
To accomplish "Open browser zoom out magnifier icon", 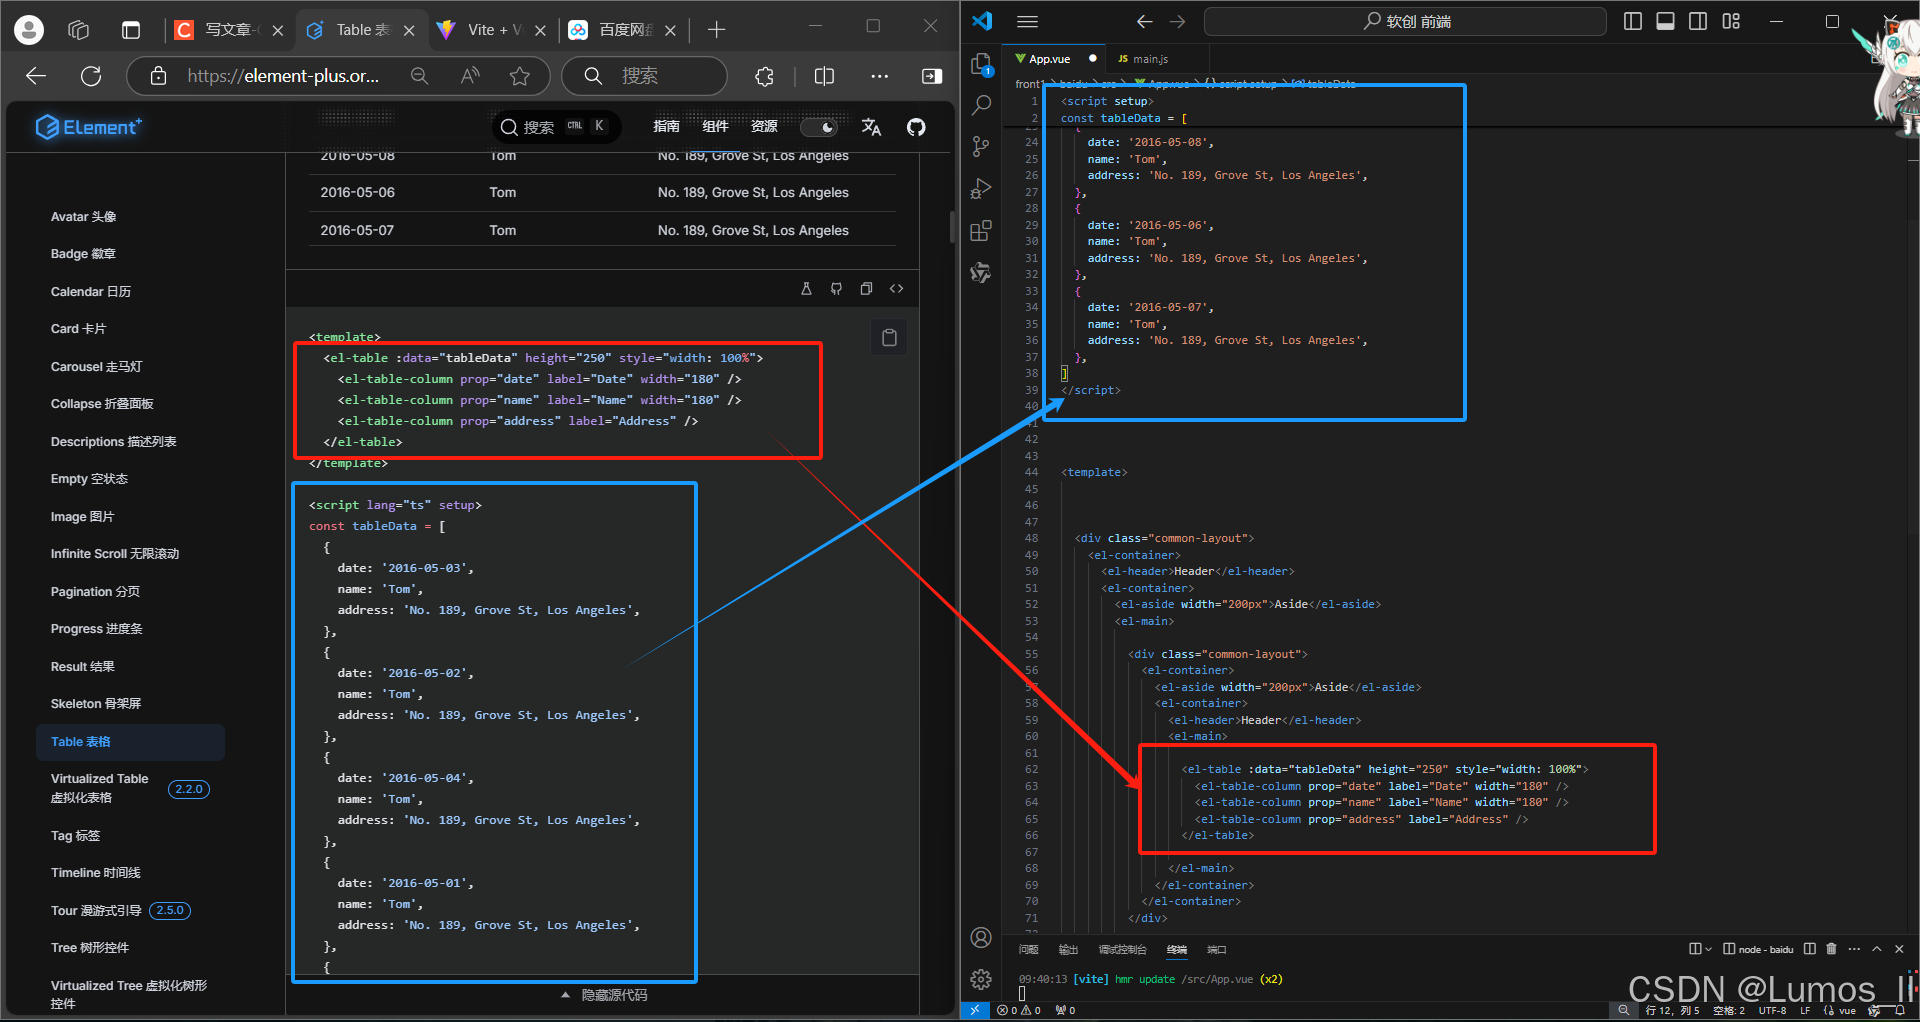I will click(x=419, y=76).
